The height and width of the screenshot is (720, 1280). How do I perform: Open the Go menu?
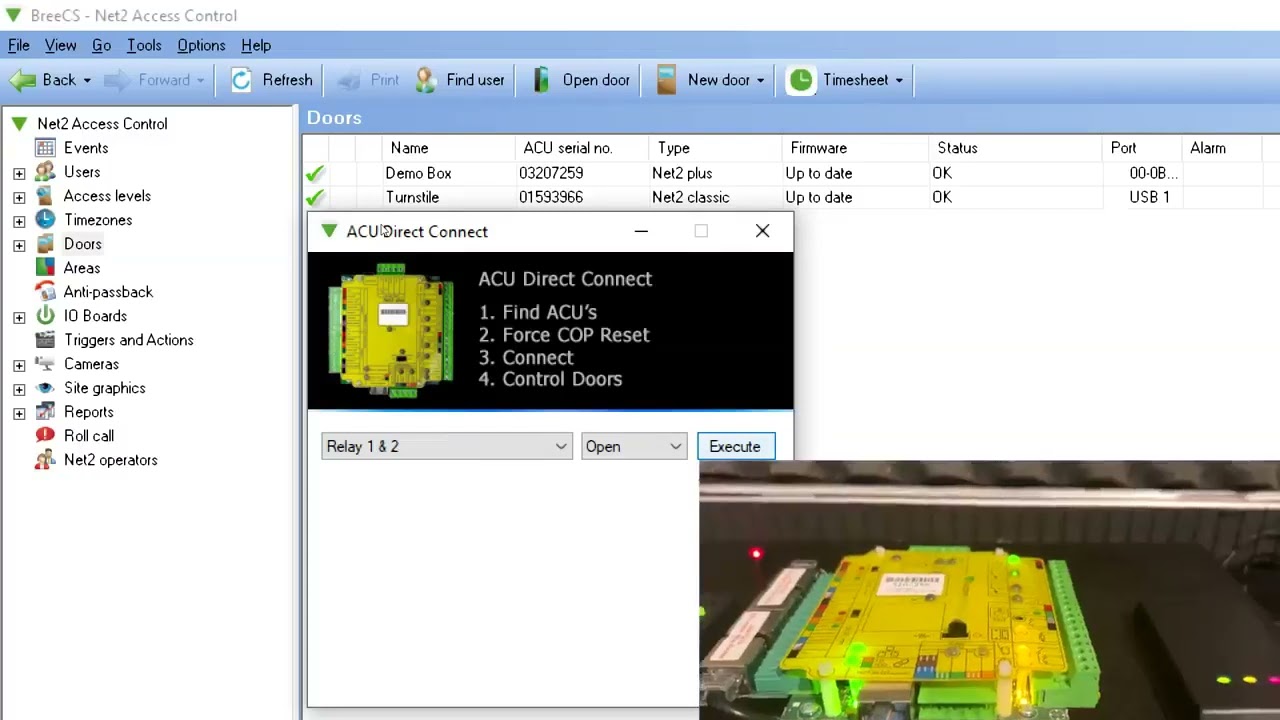(101, 45)
